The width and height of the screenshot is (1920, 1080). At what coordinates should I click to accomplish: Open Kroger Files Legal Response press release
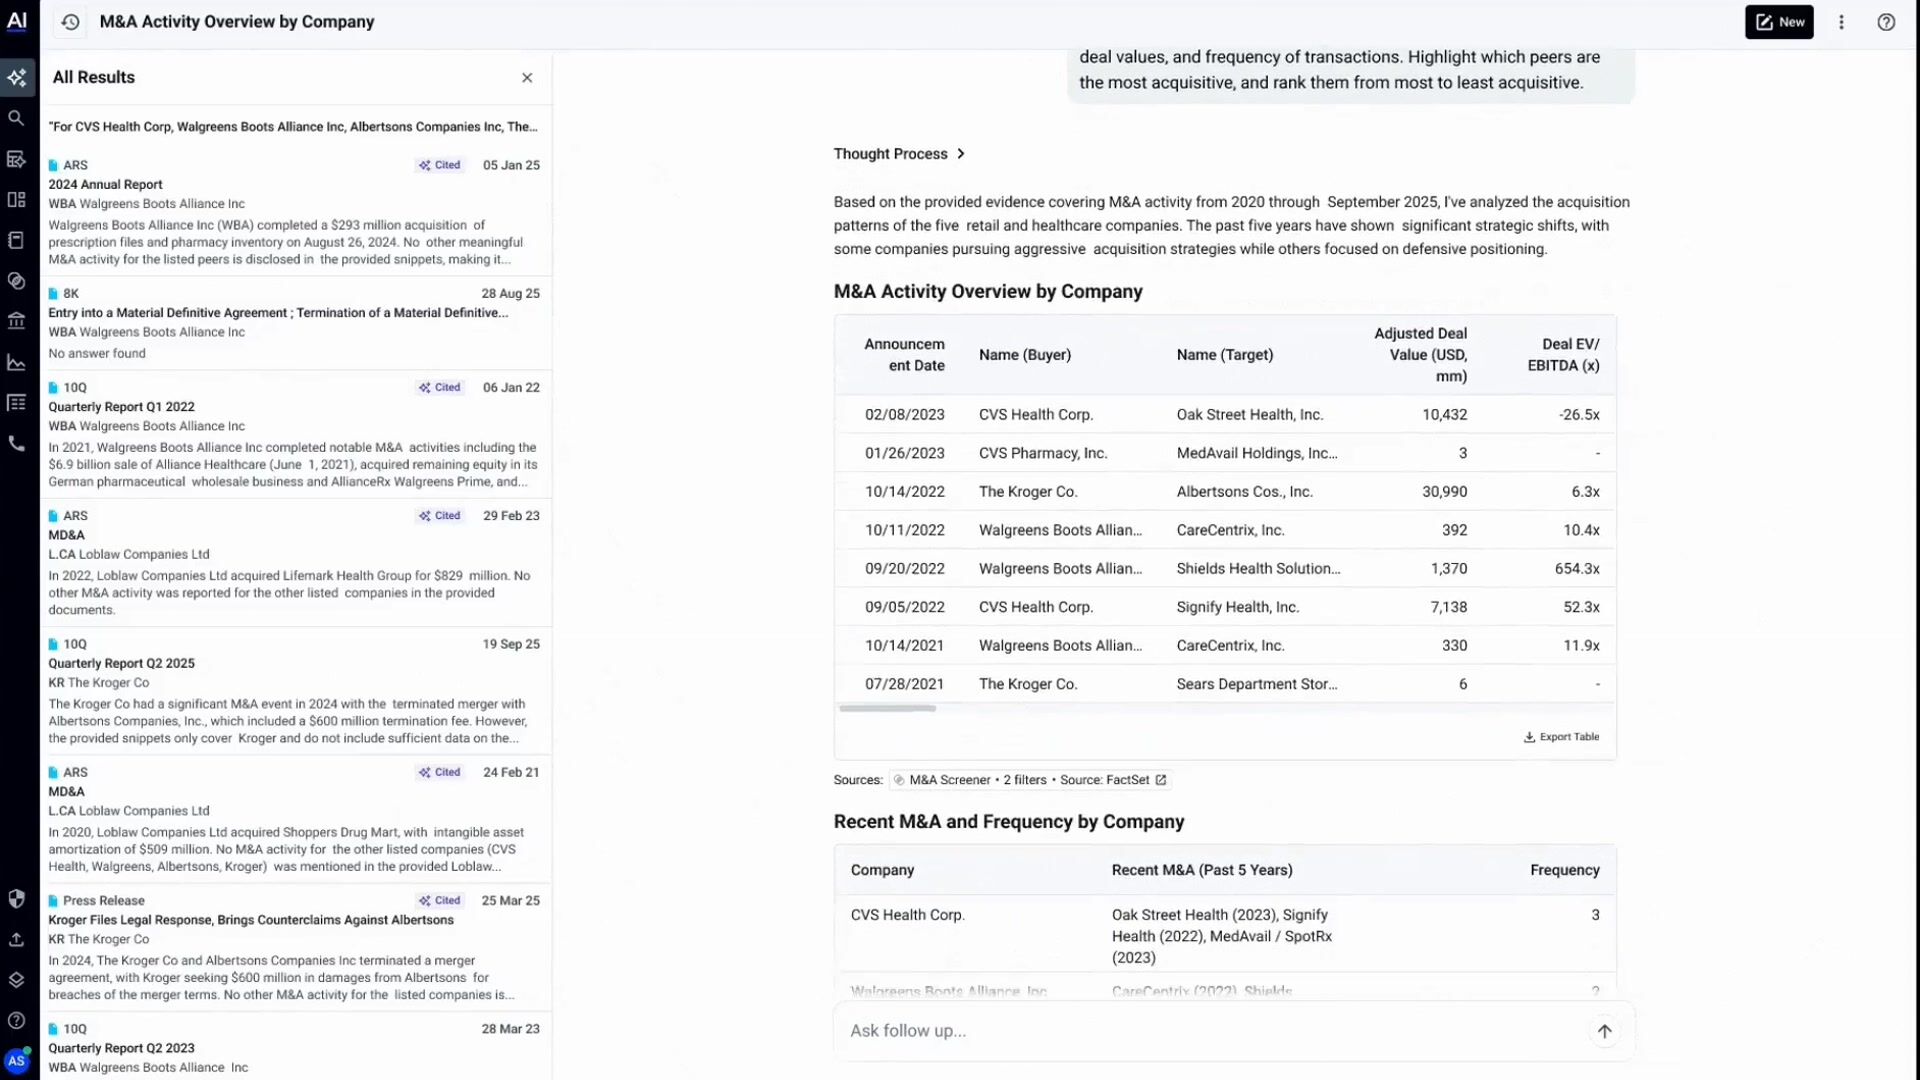click(251, 920)
